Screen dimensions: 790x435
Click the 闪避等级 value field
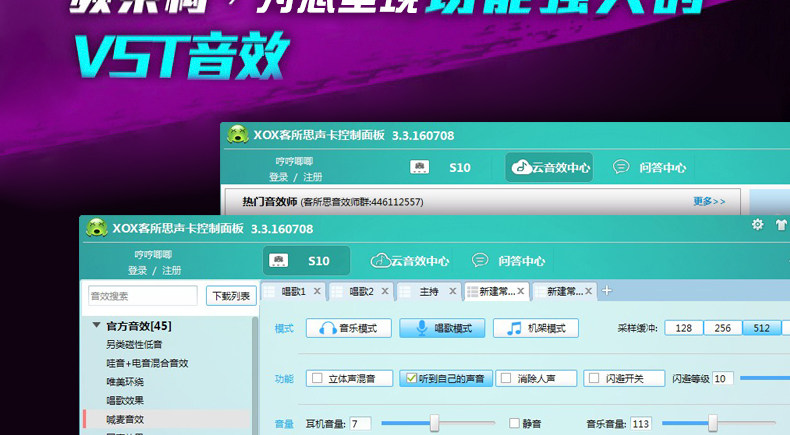[x=722, y=379]
